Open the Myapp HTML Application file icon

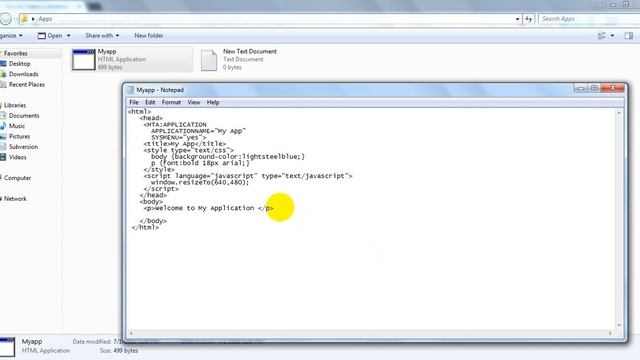coord(84,60)
